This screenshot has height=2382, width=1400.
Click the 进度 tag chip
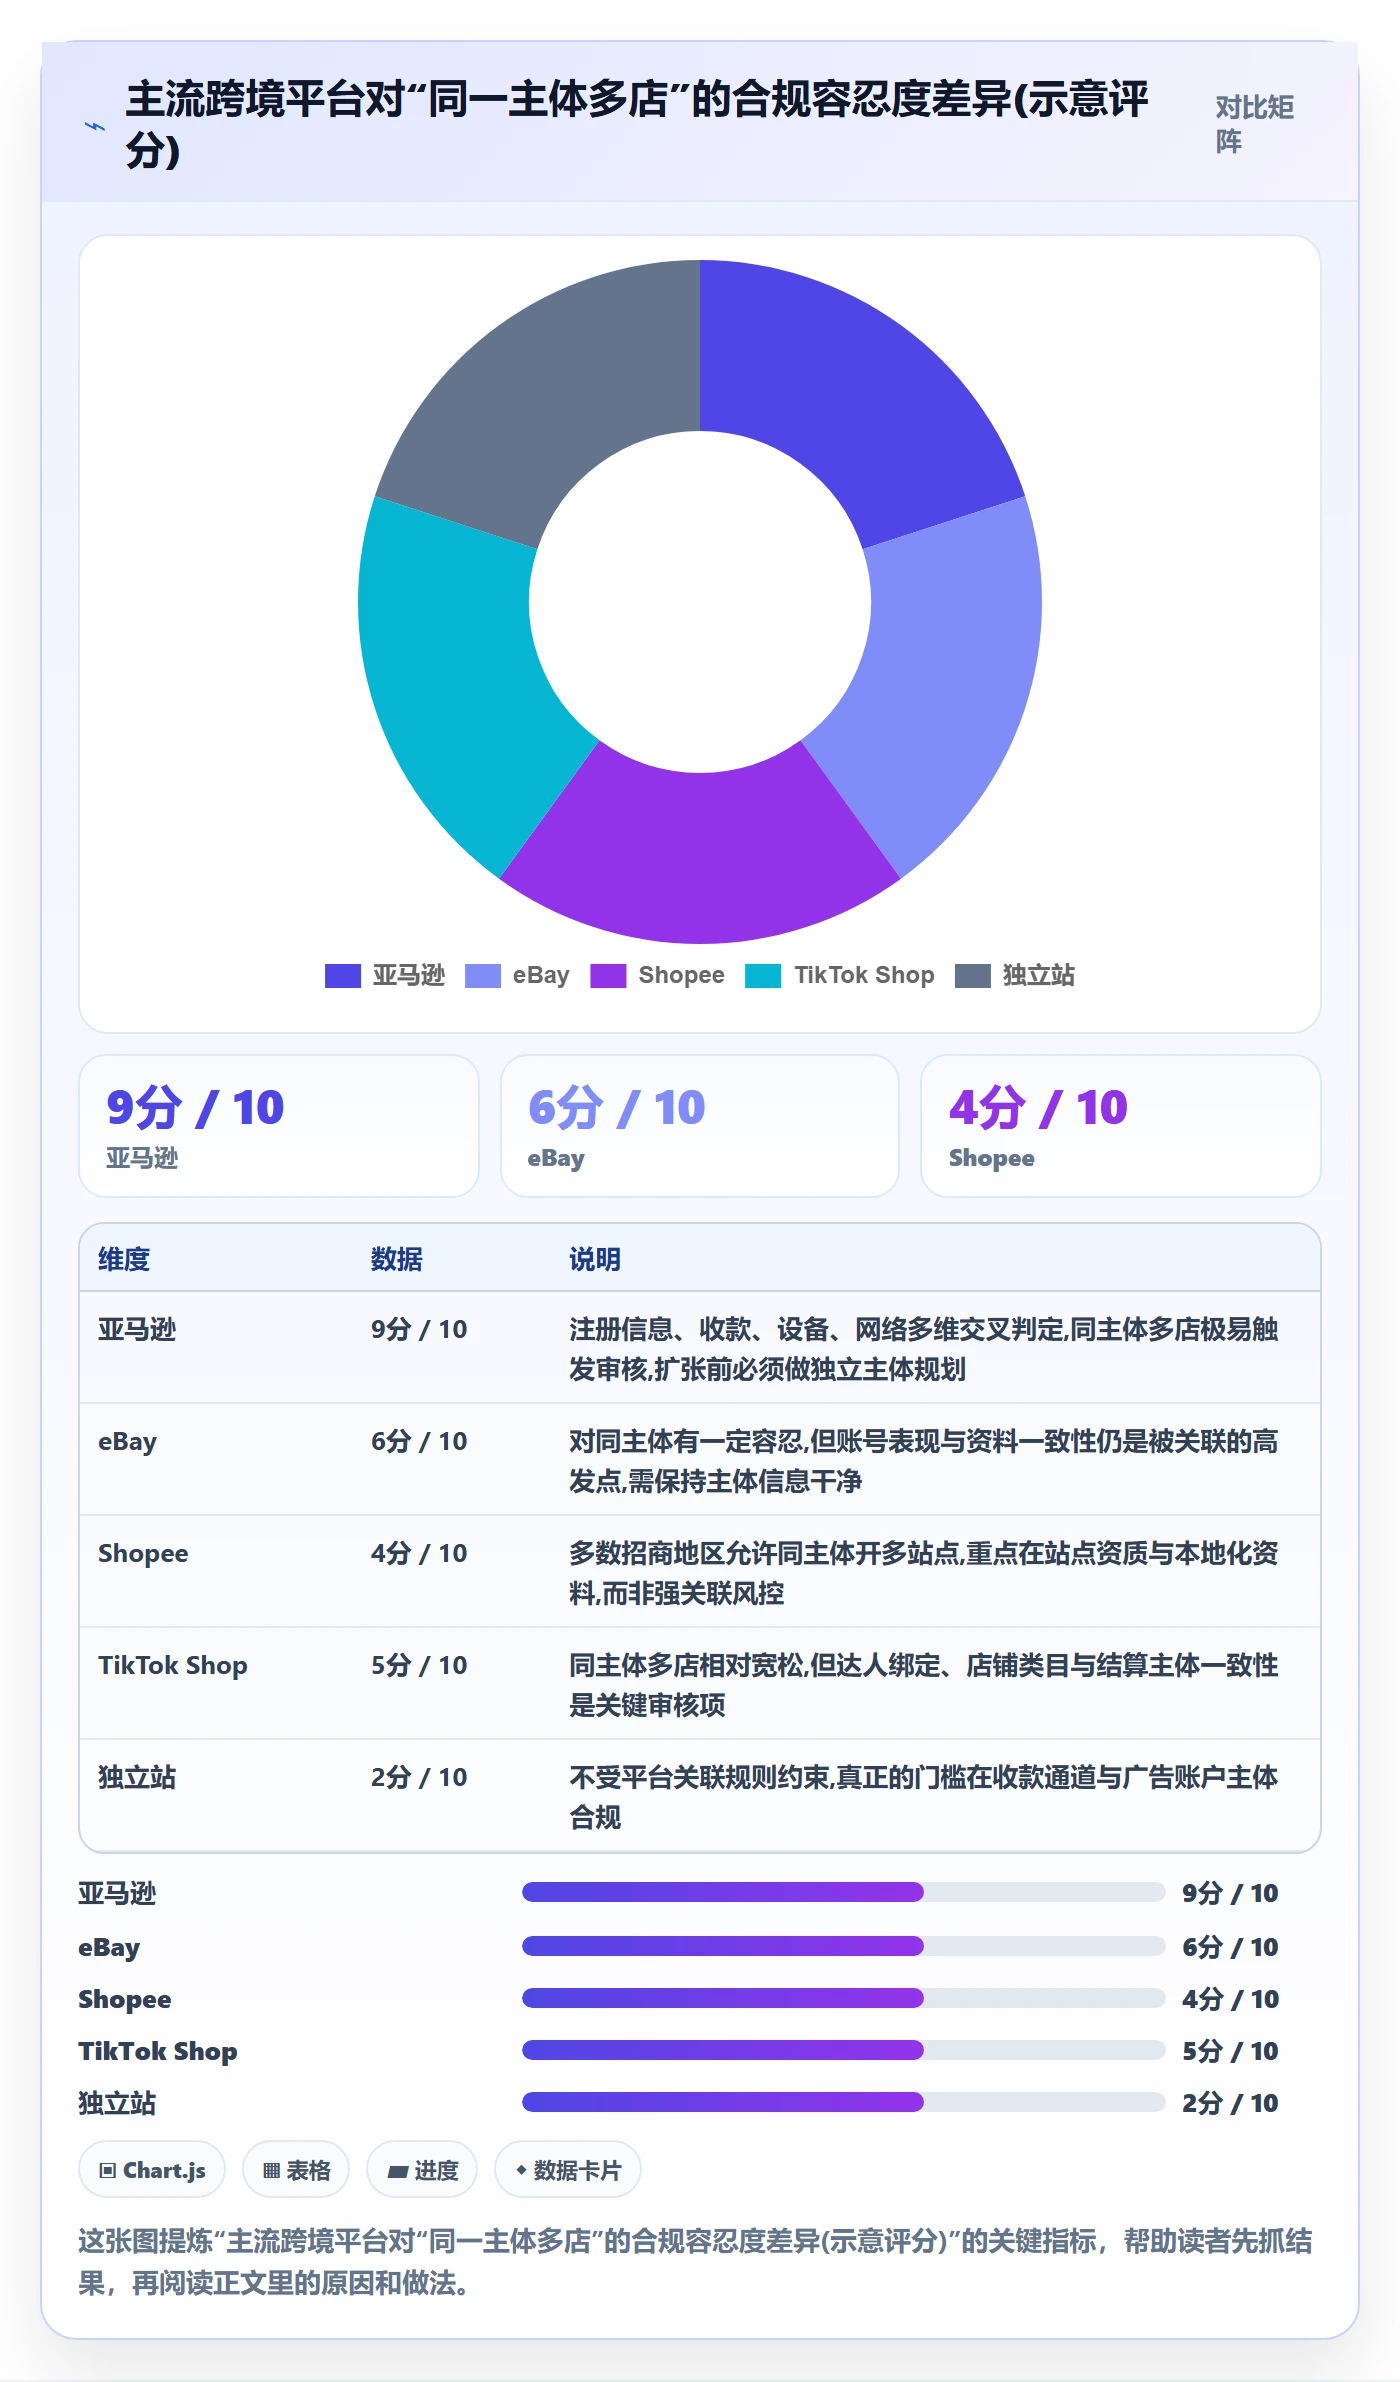click(x=422, y=2170)
